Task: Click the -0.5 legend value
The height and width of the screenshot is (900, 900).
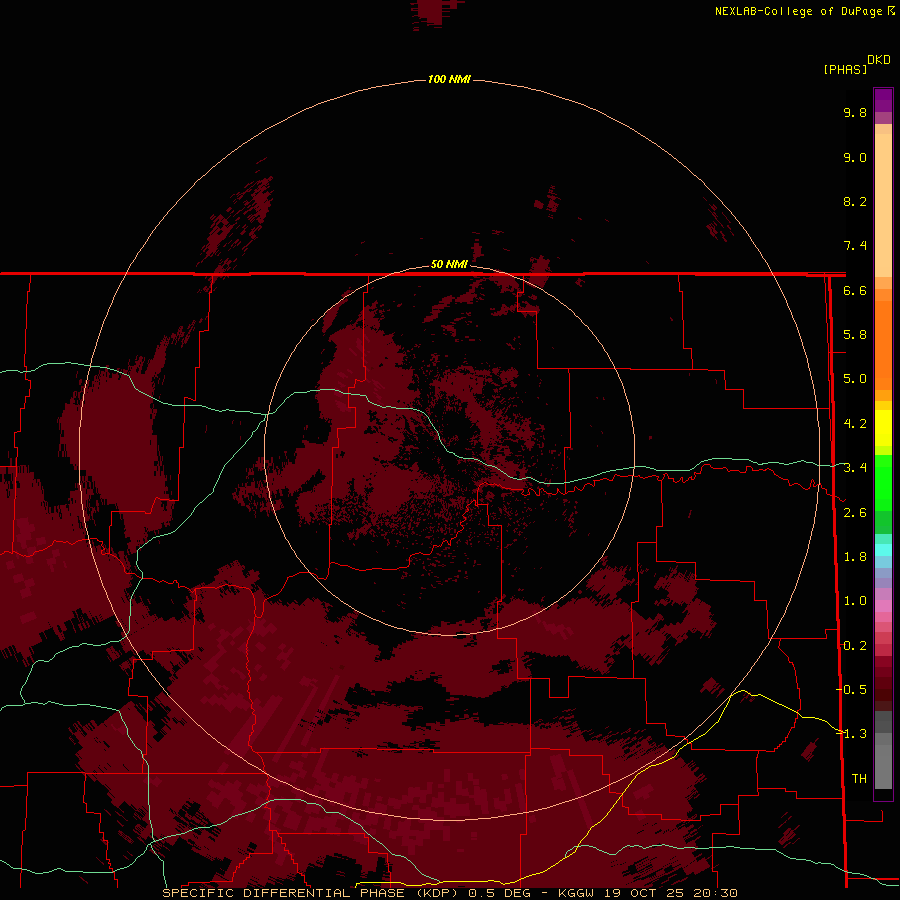Action: pyautogui.click(x=852, y=690)
